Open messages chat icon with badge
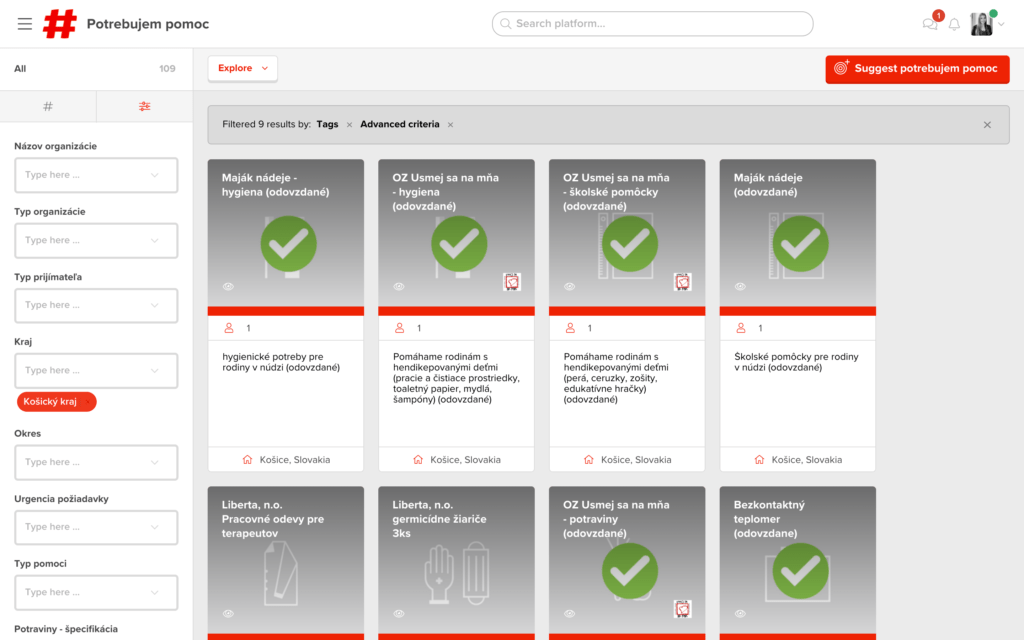This screenshot has height=640, width=1024. click(930, 25)
